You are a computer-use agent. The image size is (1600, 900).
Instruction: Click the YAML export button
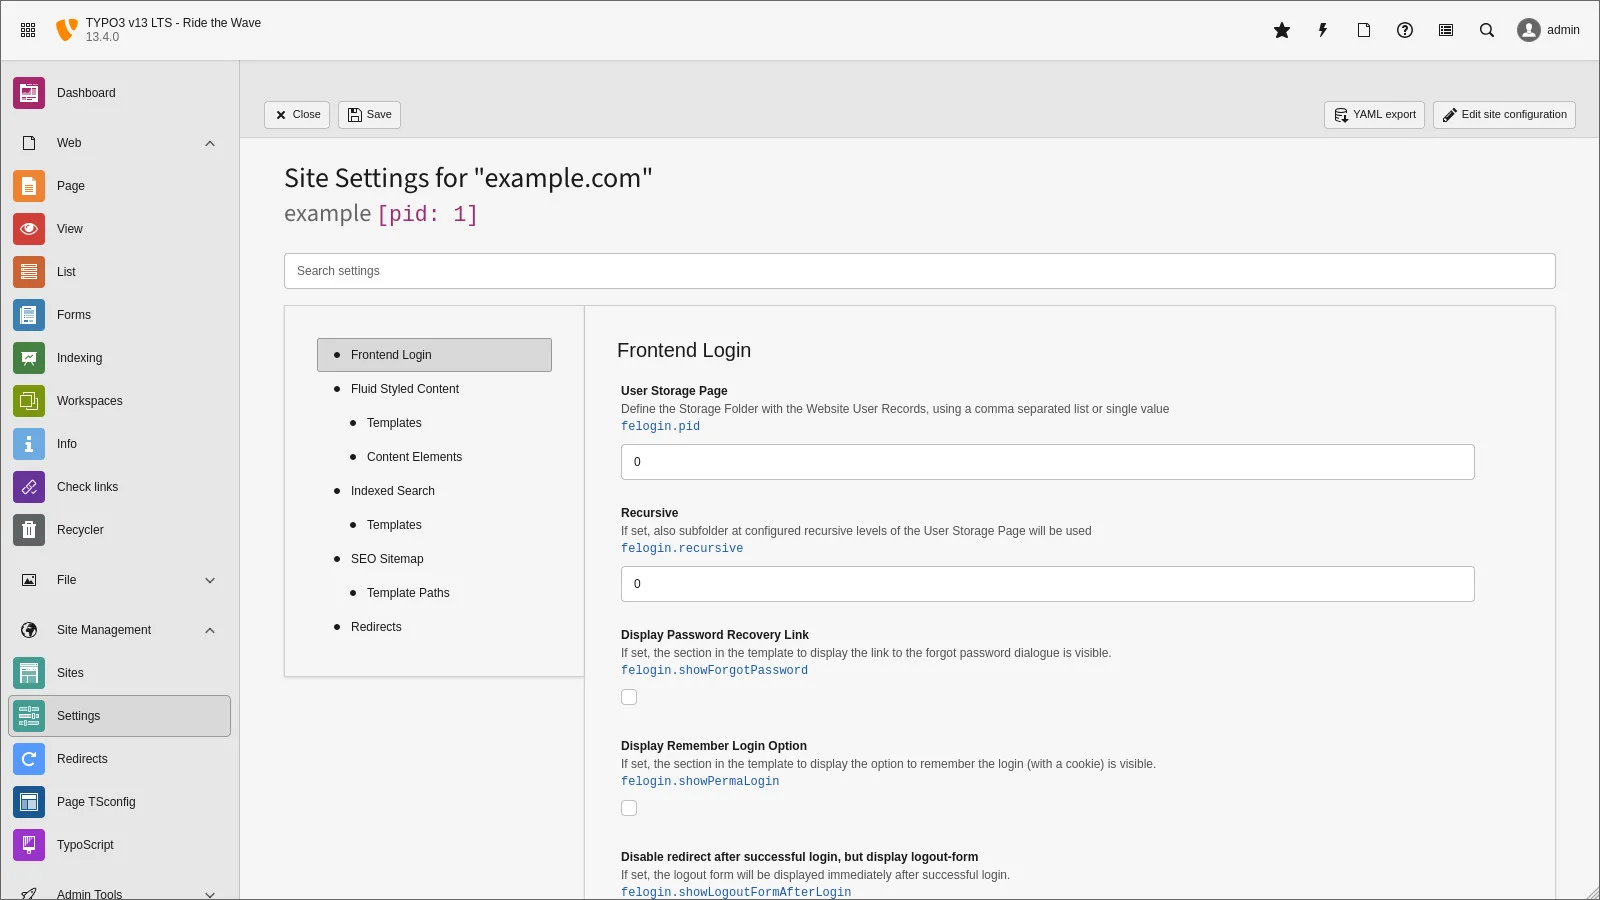(1373, 114)
